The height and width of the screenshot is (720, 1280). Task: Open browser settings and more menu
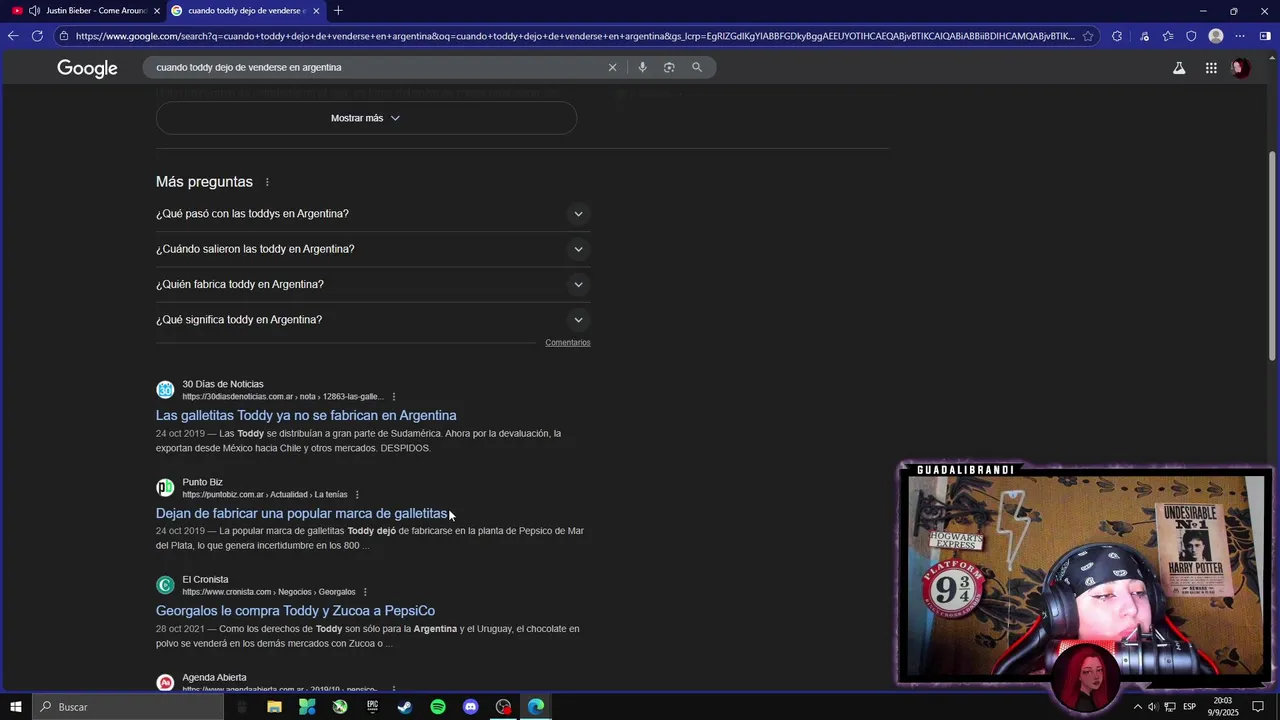pos(1240,36)
